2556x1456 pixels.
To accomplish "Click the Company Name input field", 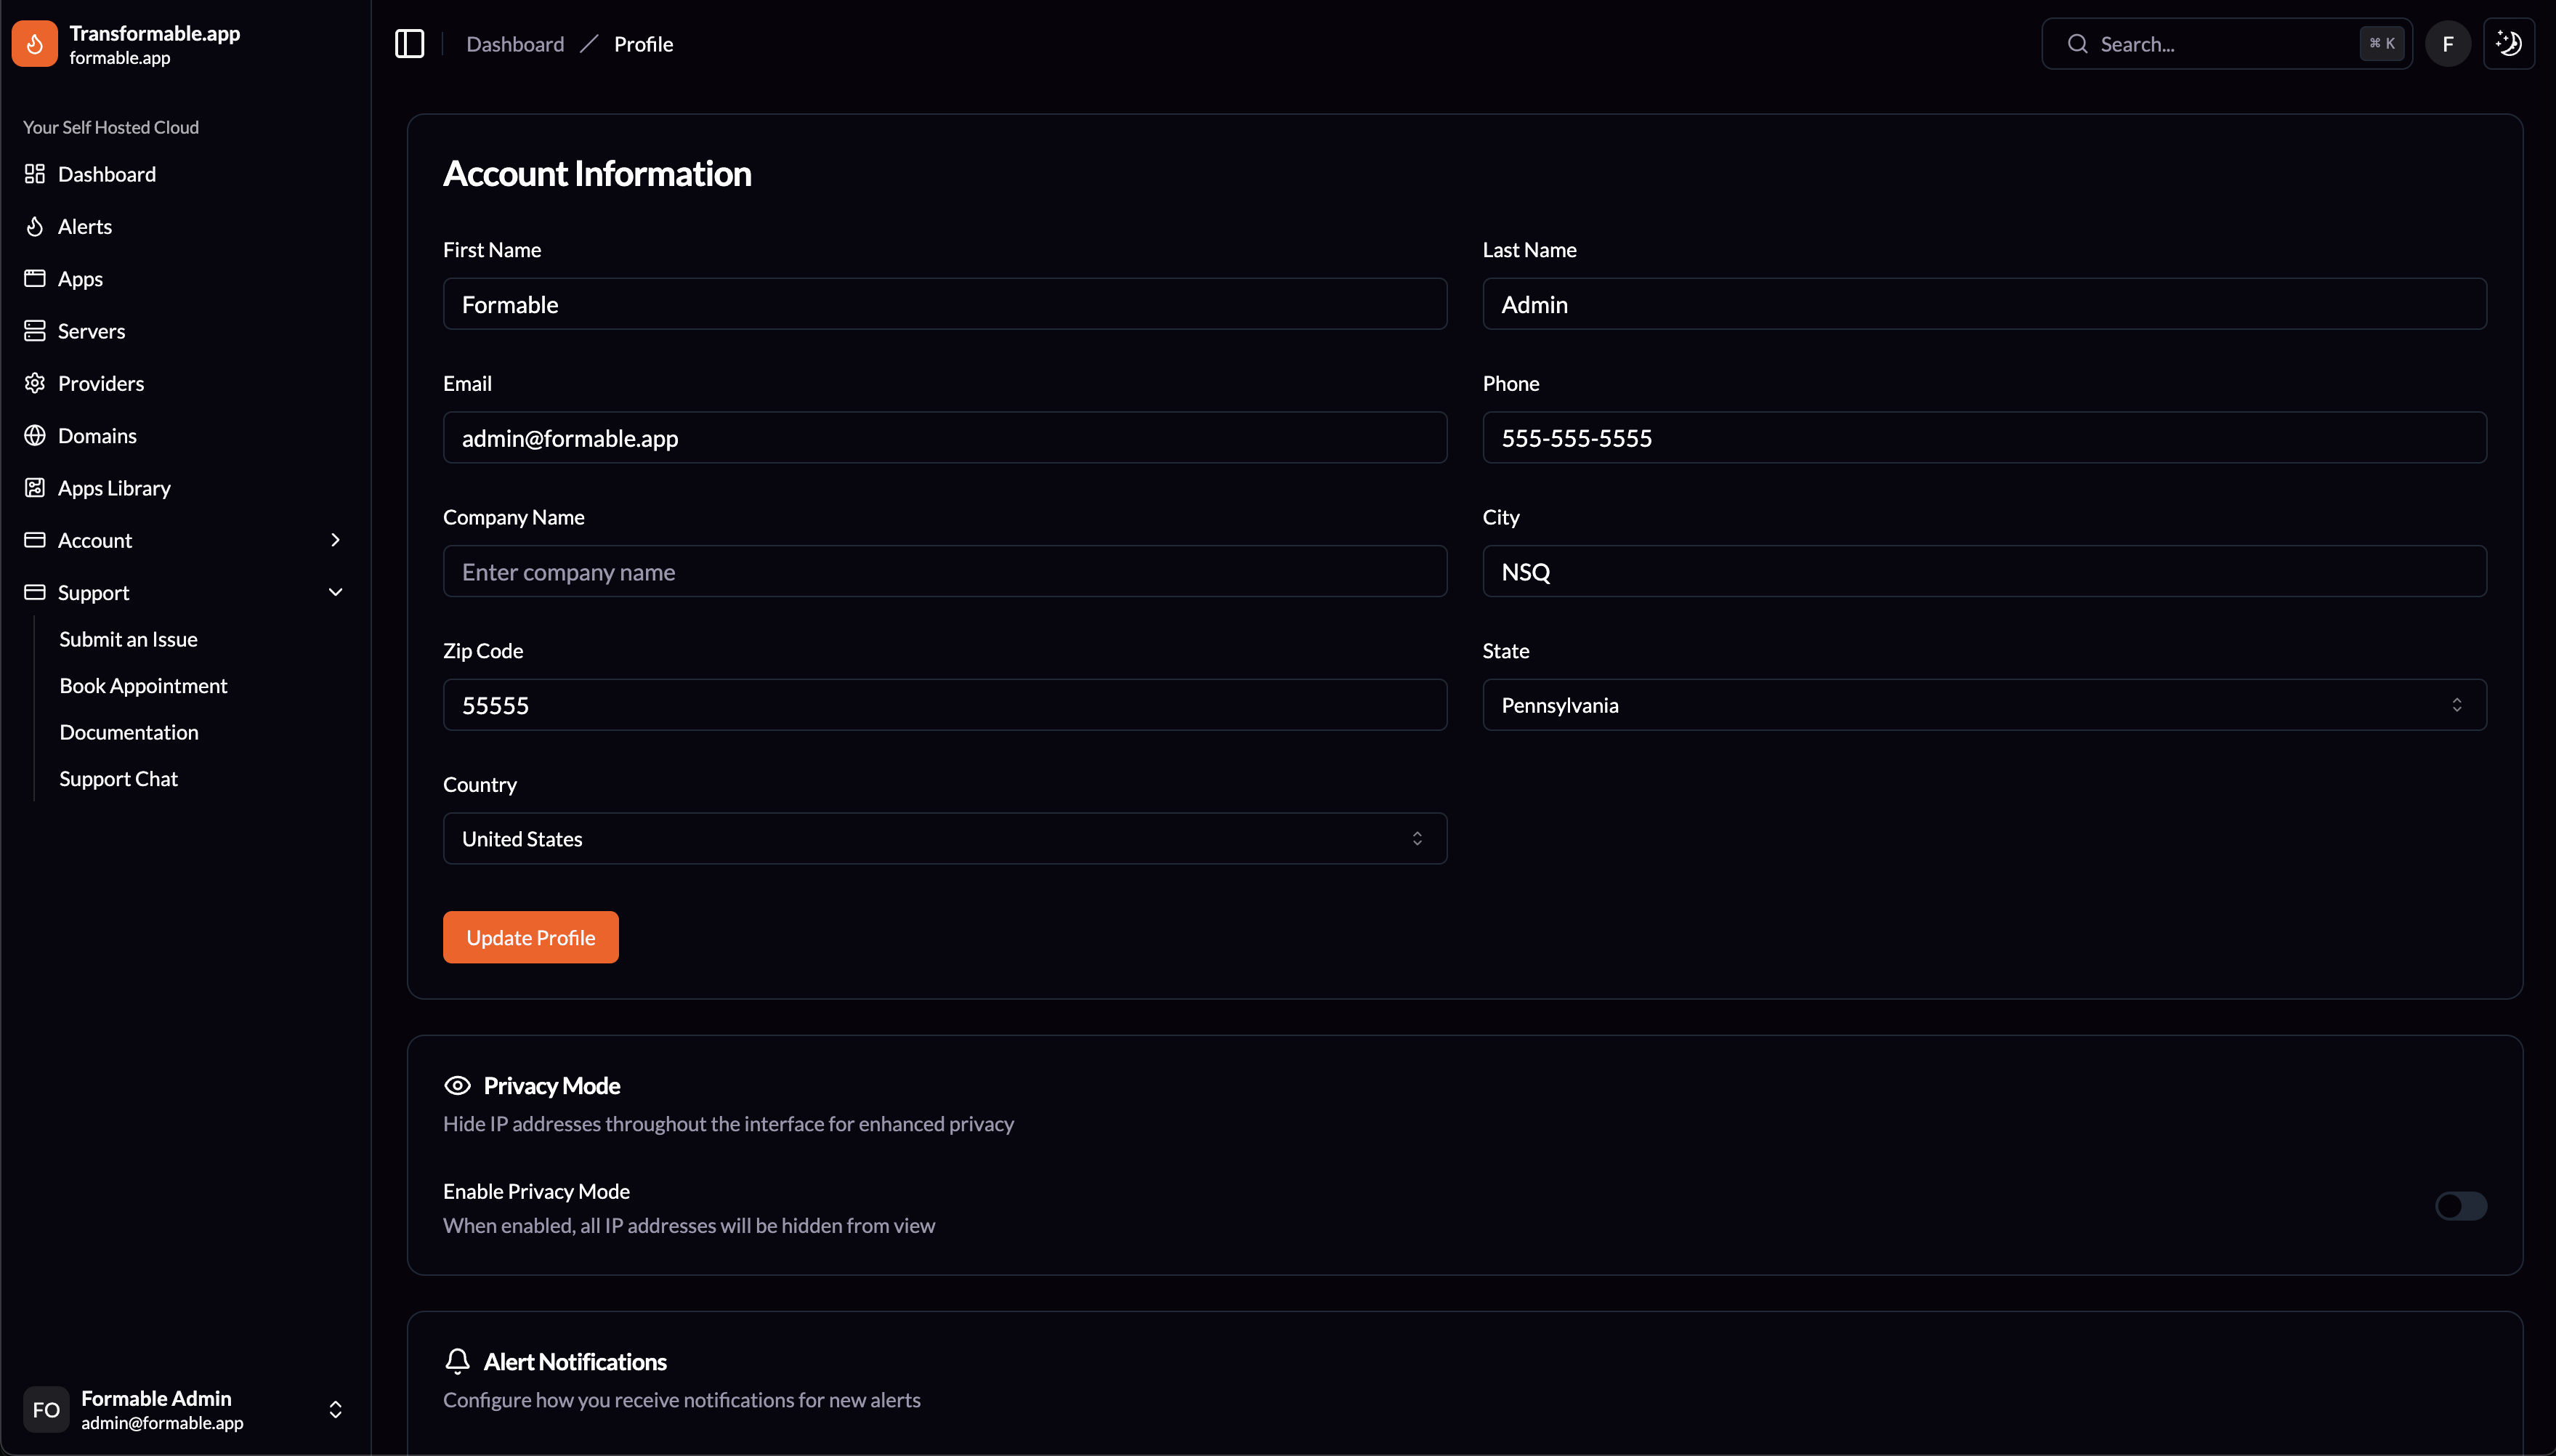I will coord(944,572).
